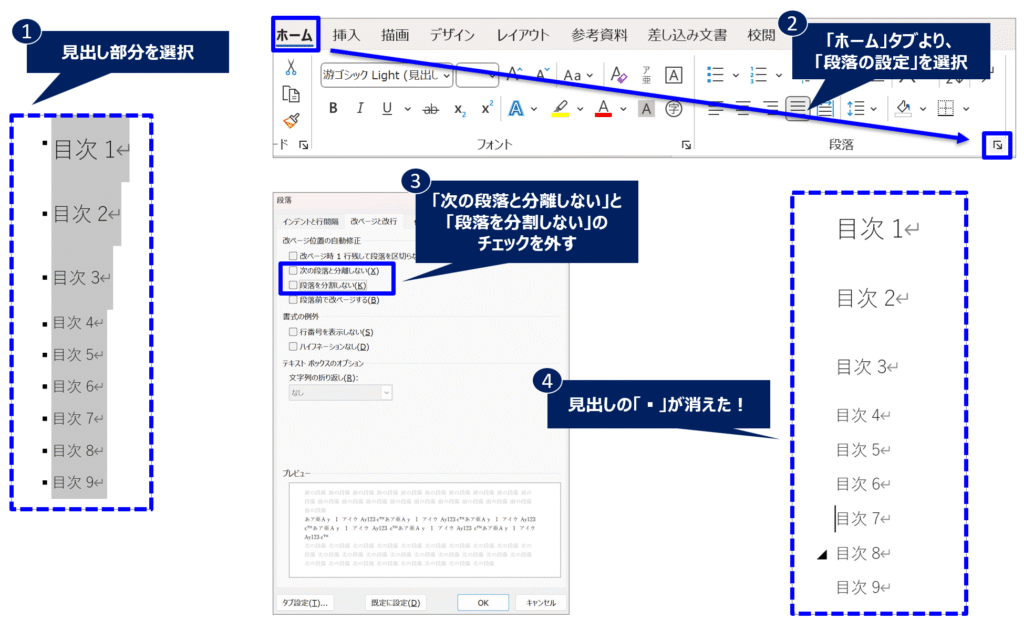Viewport: 1024px width, 620px height.
Task: Open the 游ゴシック Light font name dropdown
Action: (x=447, y=76)
